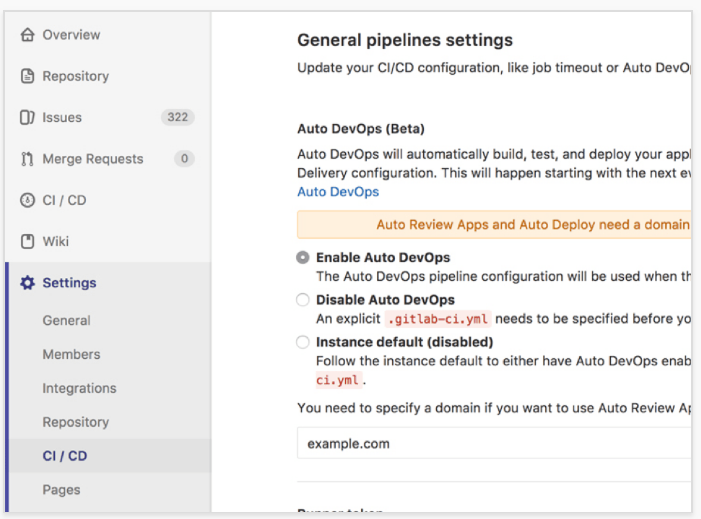Screen dimensions: 701x519
Task: Click the Auto DevOps (Beta) heading
Action: [361, 129]
